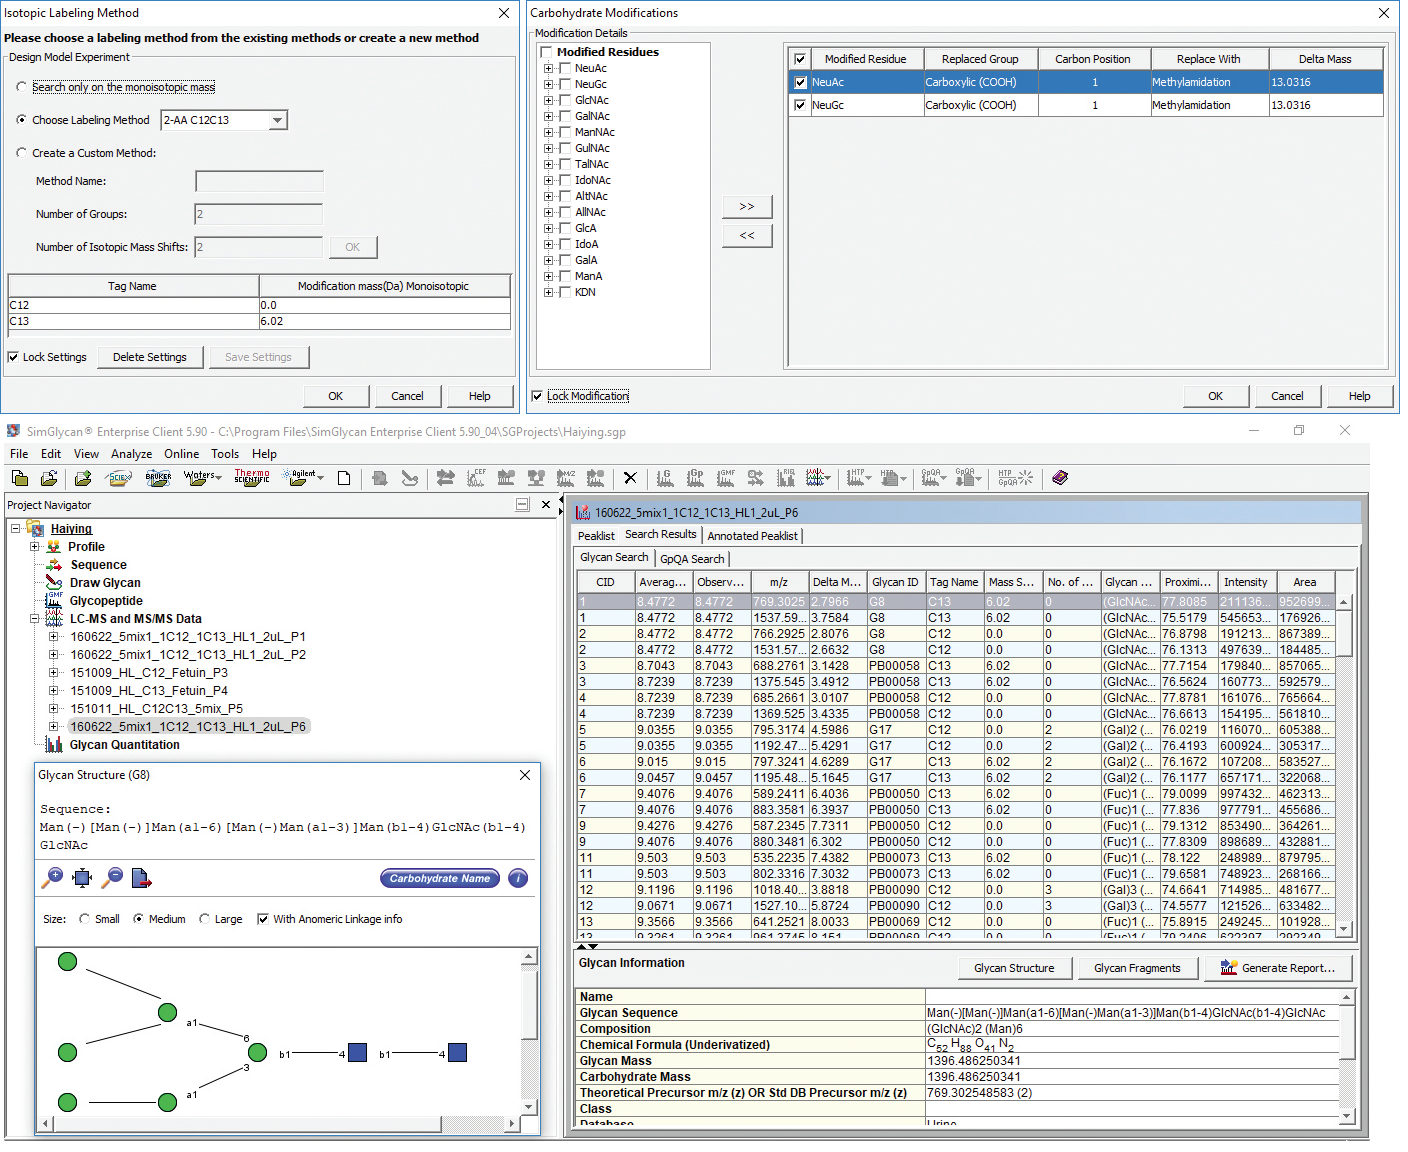Click the Glycan Fragments button
The width and height of the screenshot is (1408, 1152).
click(x=1137, y=968)
